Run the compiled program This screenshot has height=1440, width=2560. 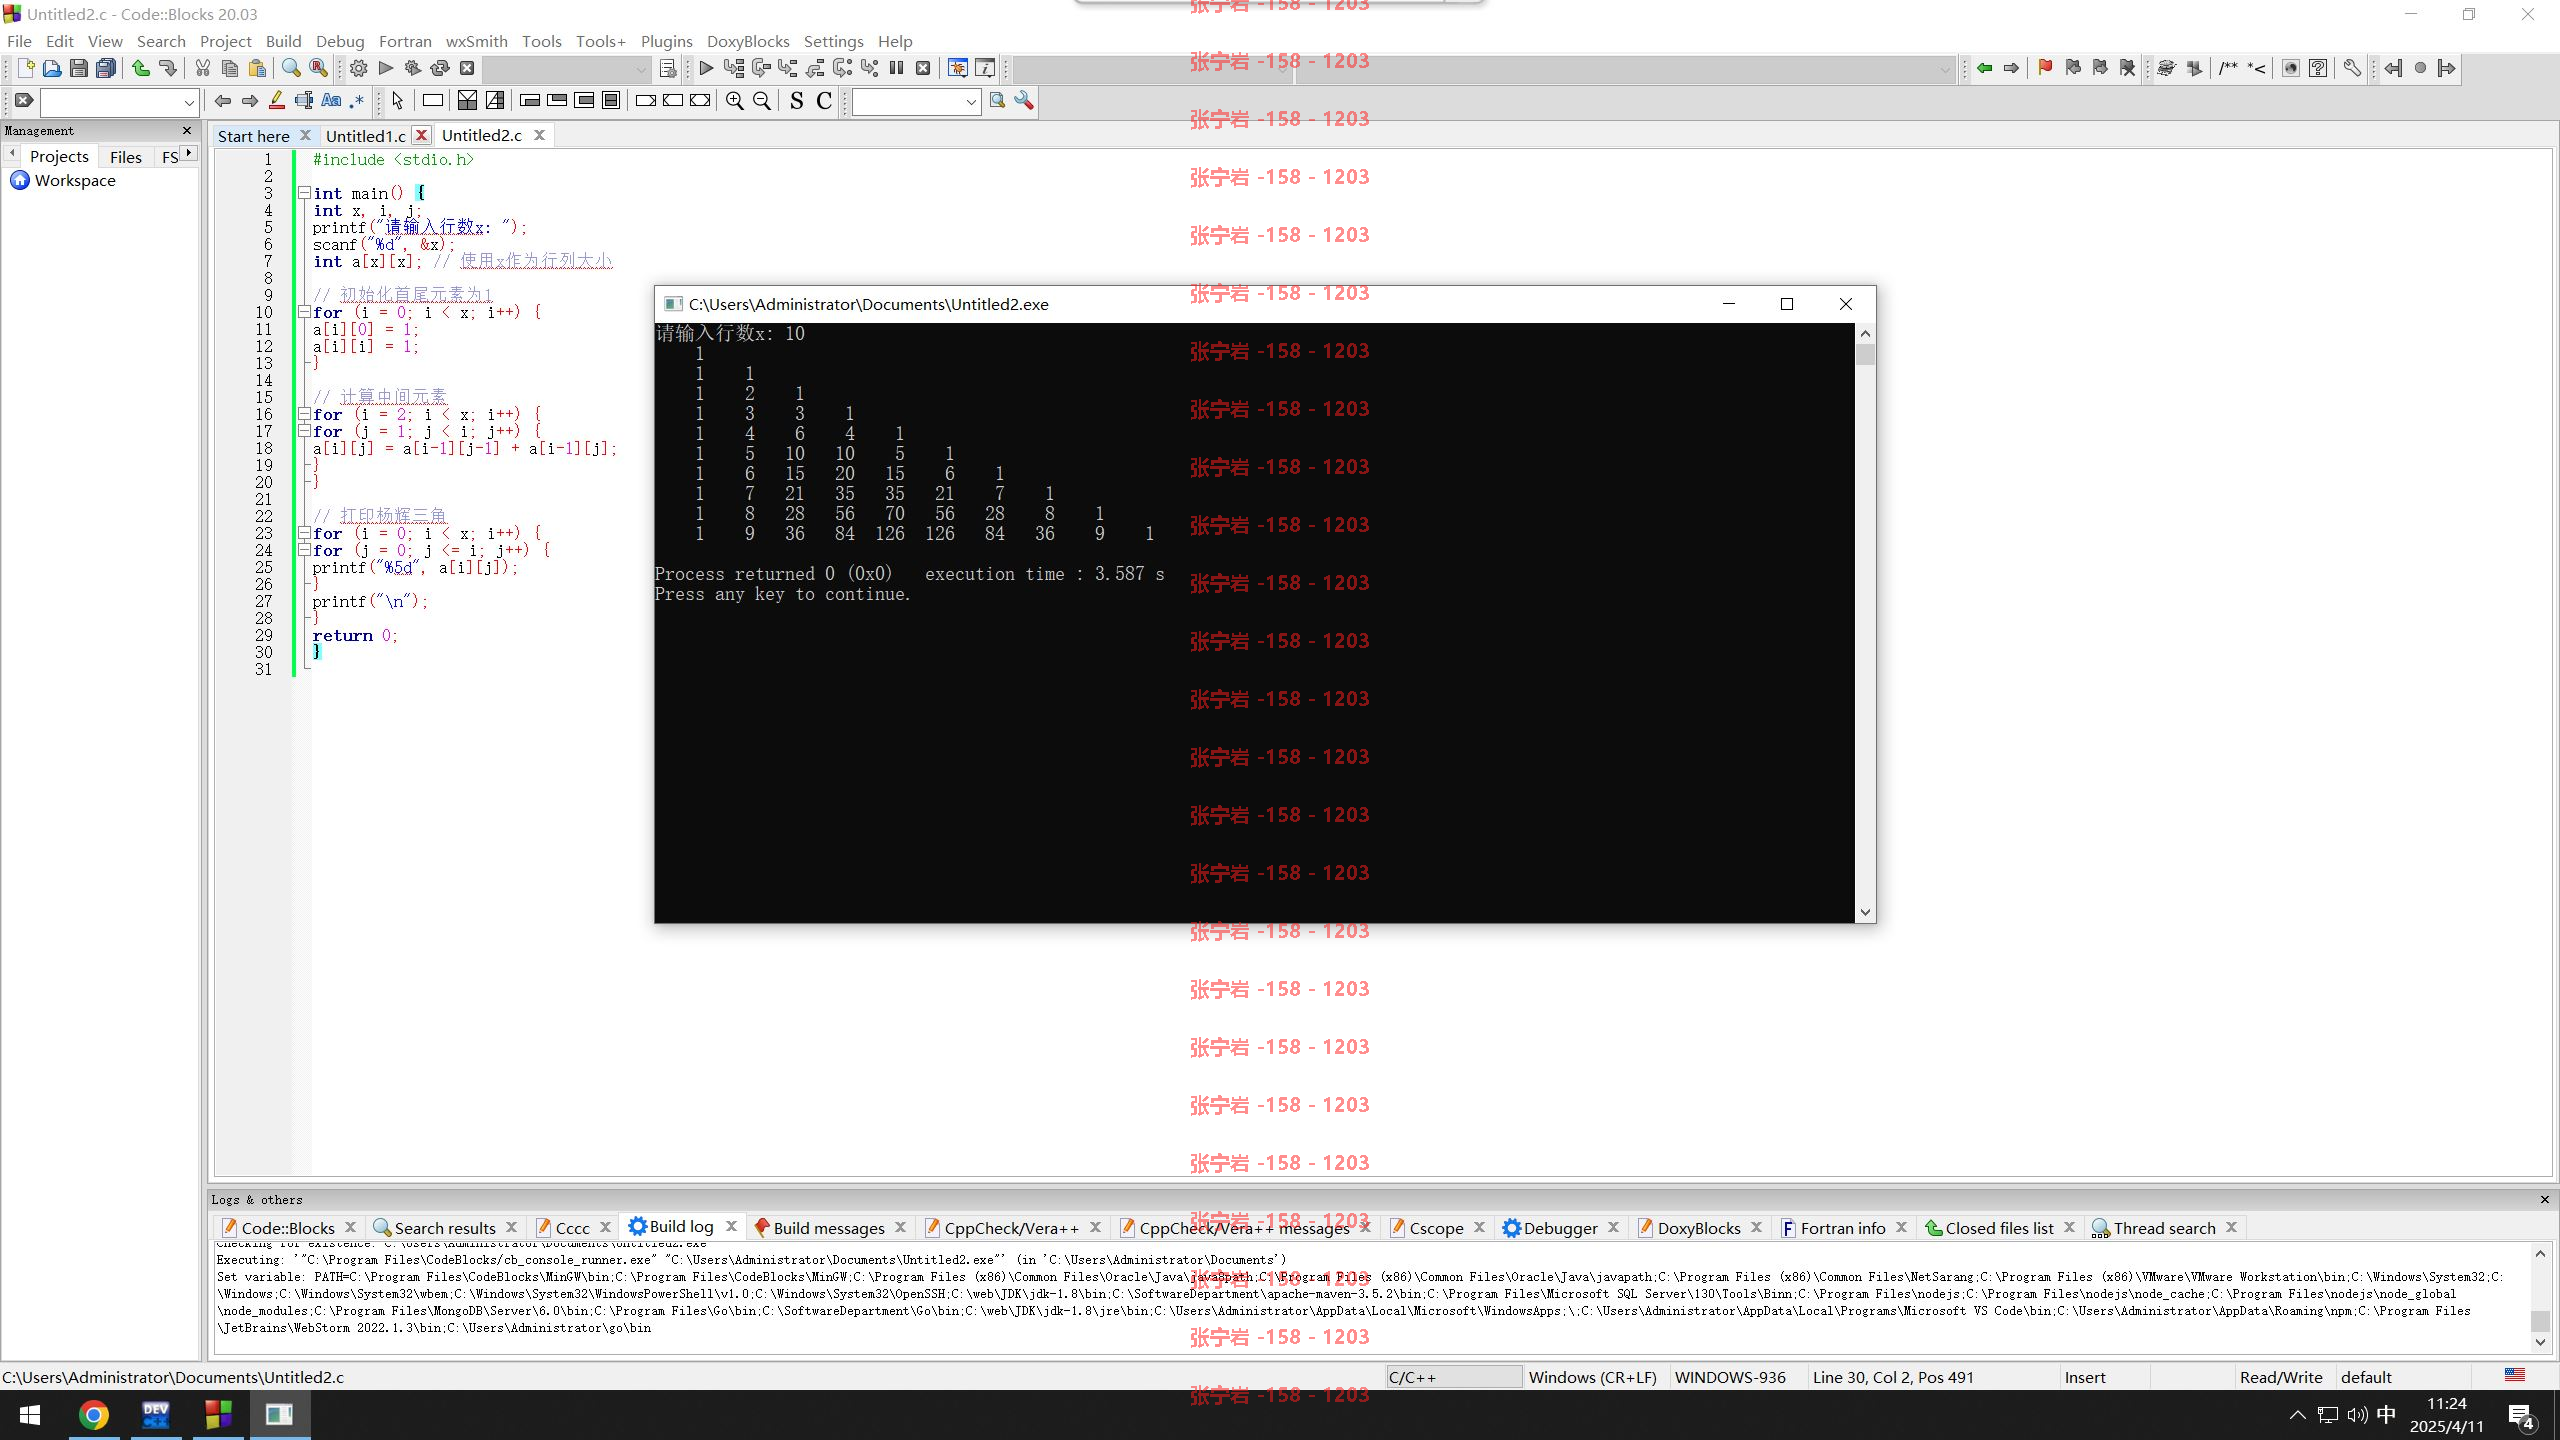[x=386, y=68]
